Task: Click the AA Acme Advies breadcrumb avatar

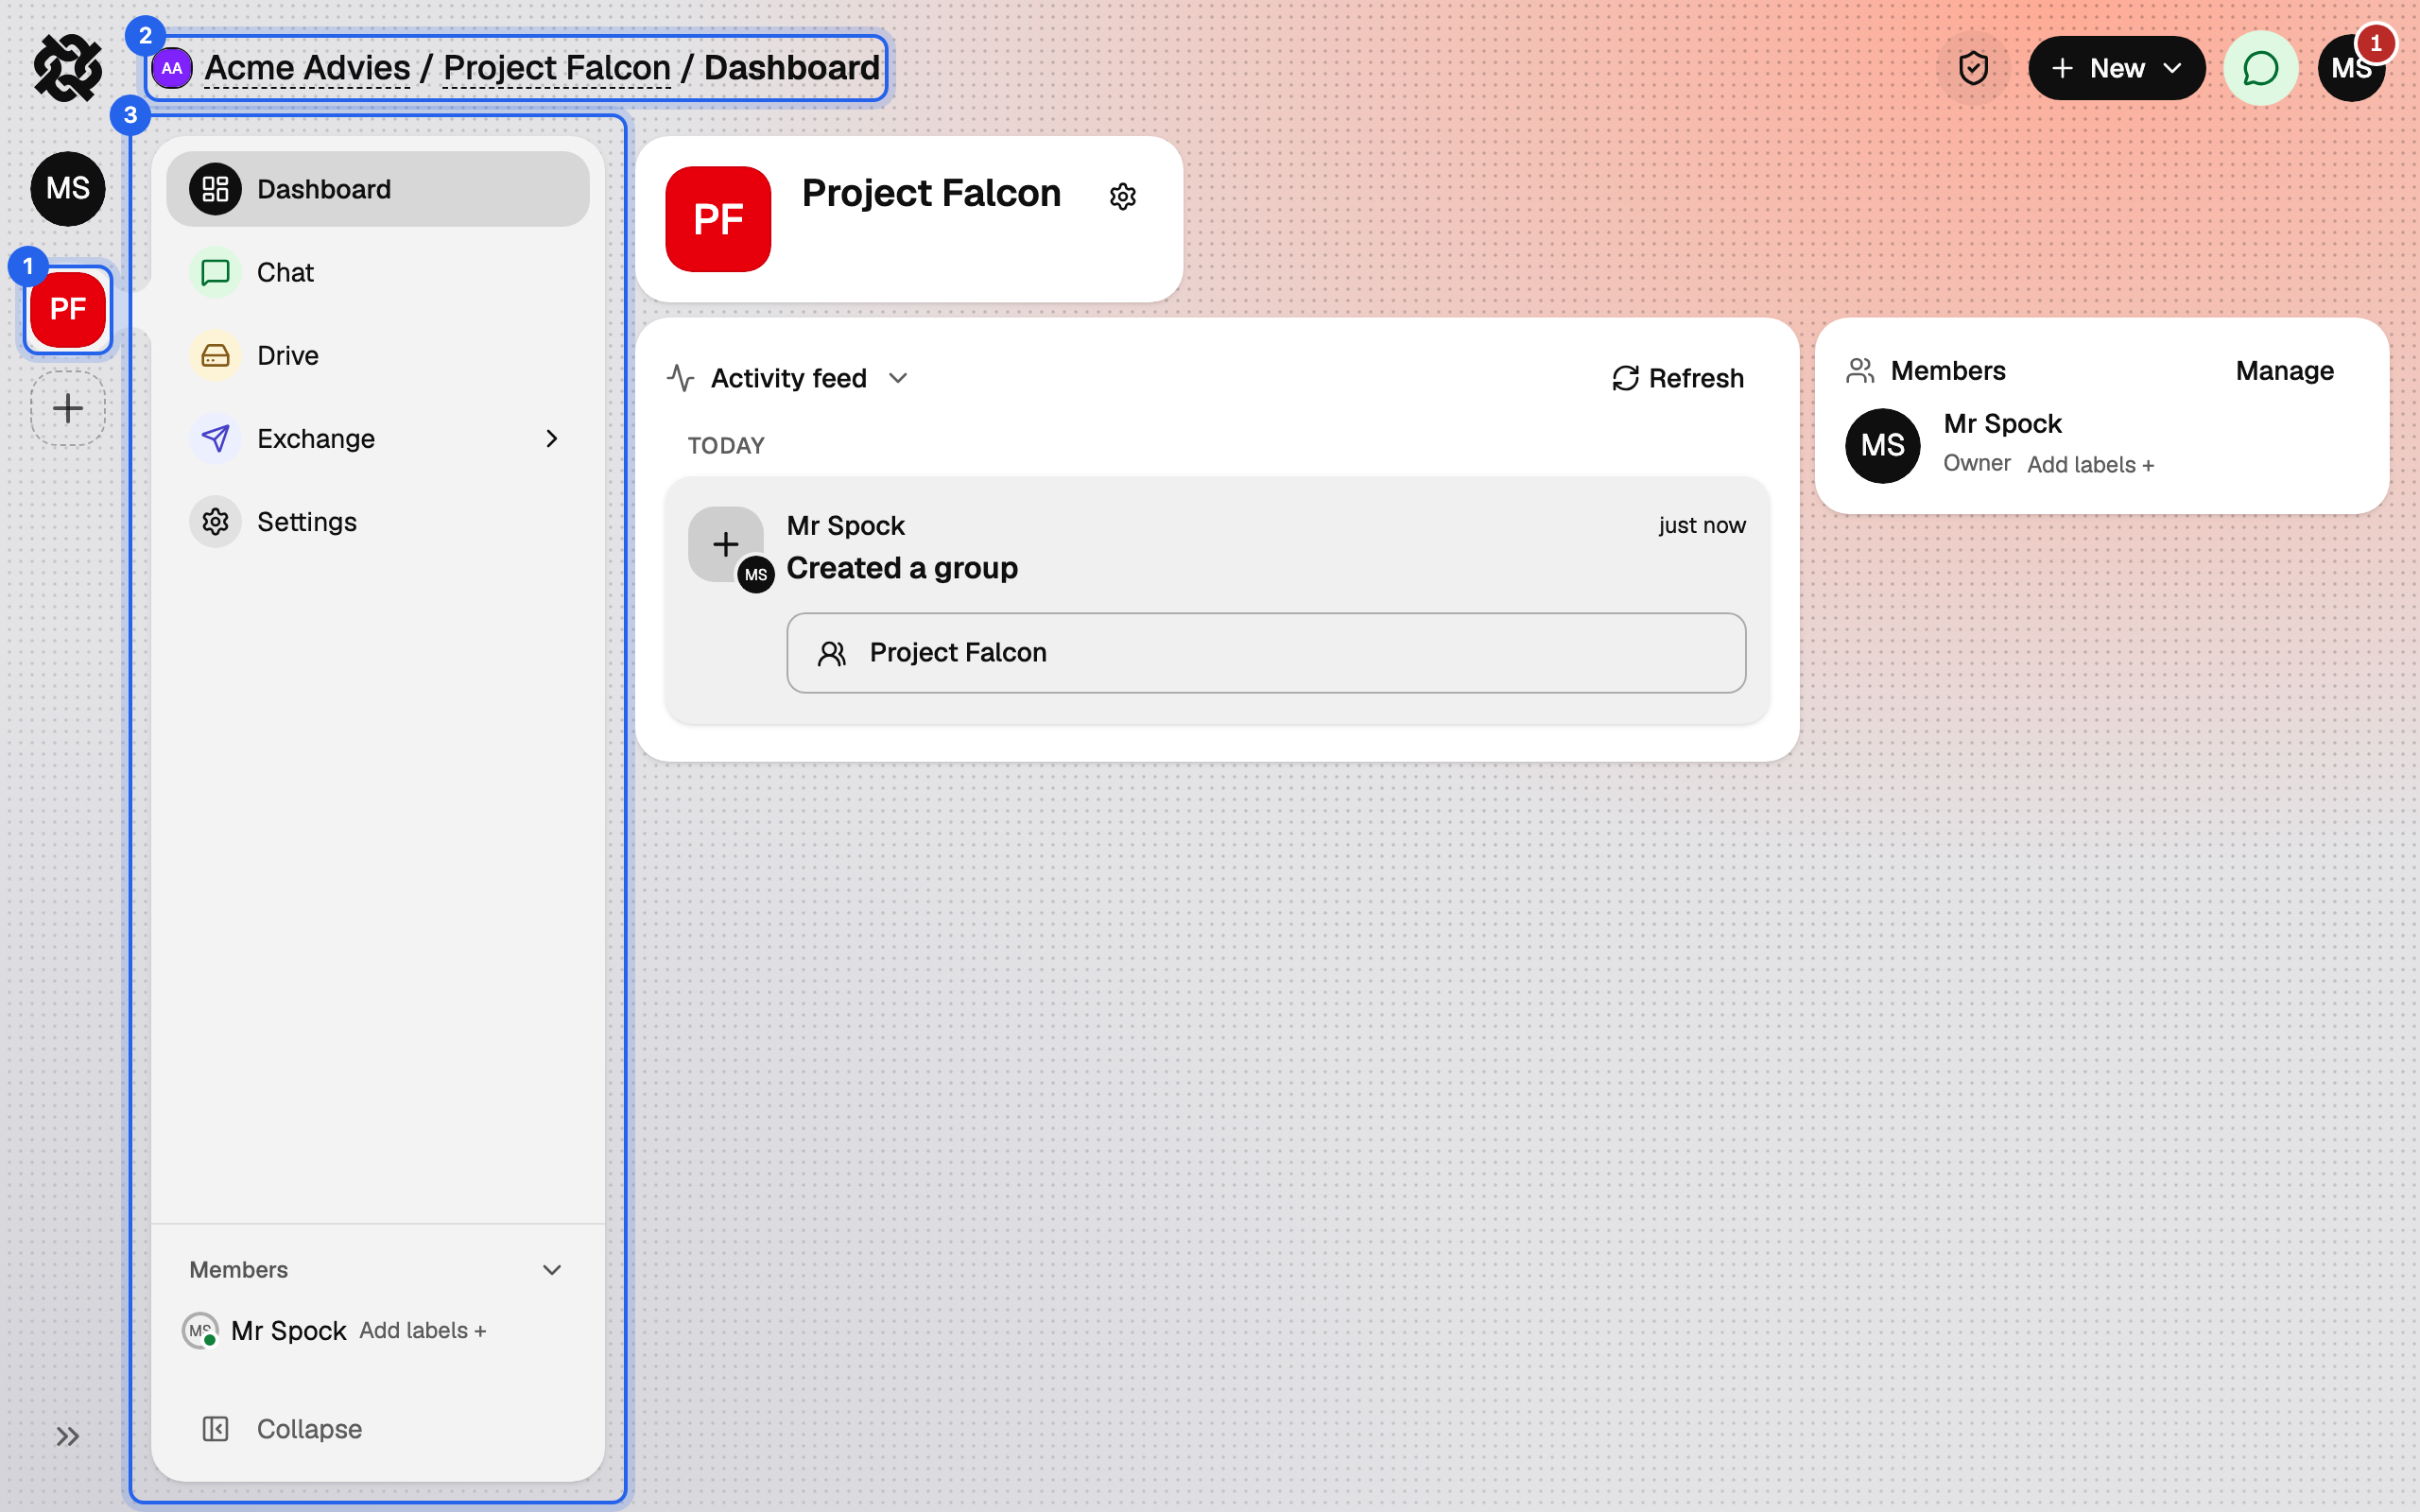Action: [x=172, y=68]
